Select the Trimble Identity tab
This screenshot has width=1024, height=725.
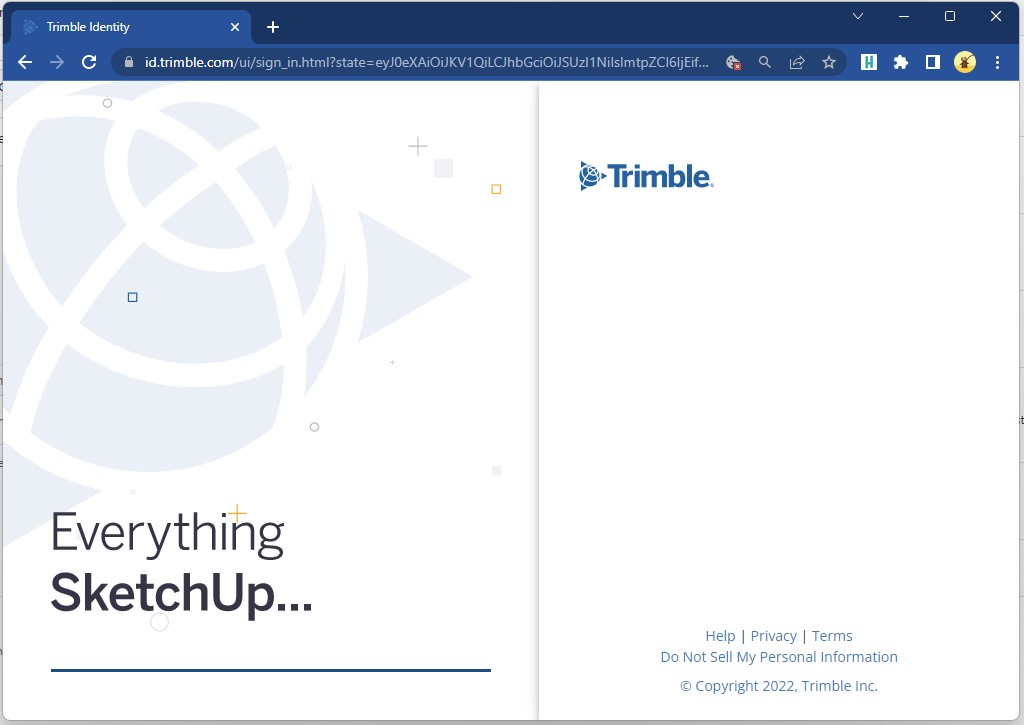click(x=131, y=27)
